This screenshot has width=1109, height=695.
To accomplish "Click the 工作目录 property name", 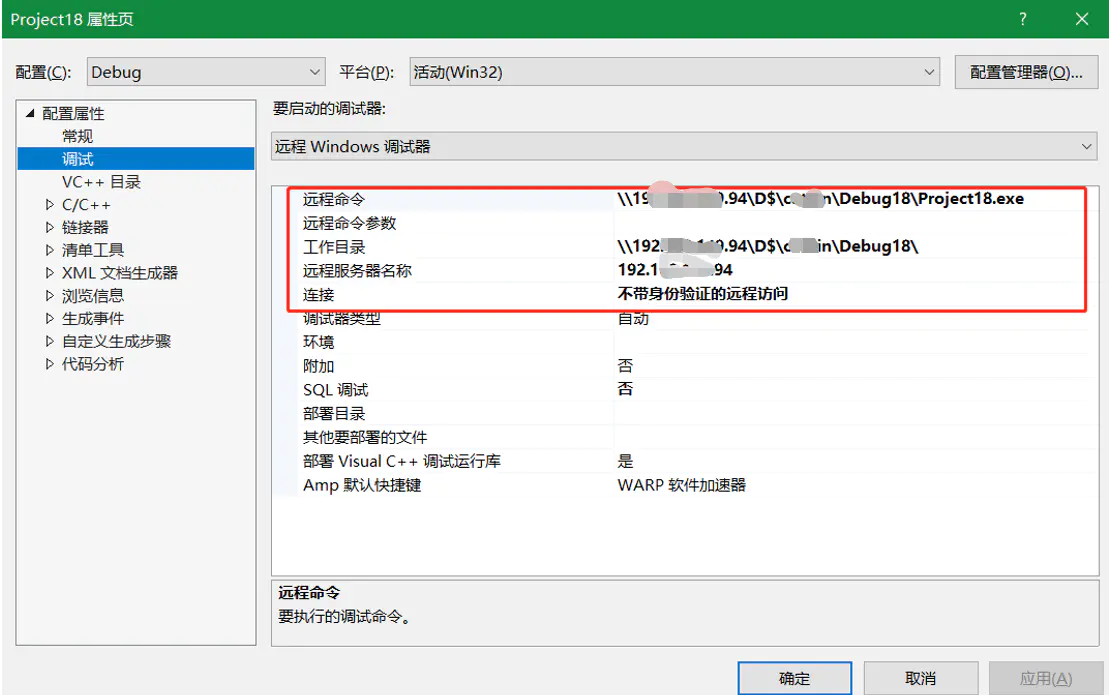I will (x=334, y=247).
